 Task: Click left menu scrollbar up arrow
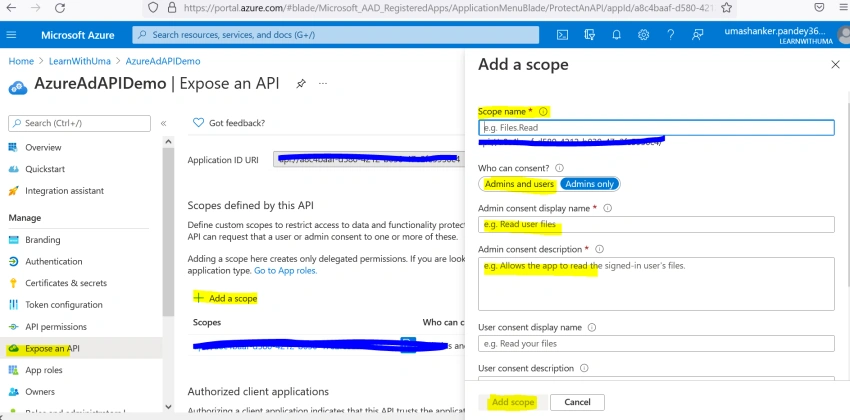(168, 141)
